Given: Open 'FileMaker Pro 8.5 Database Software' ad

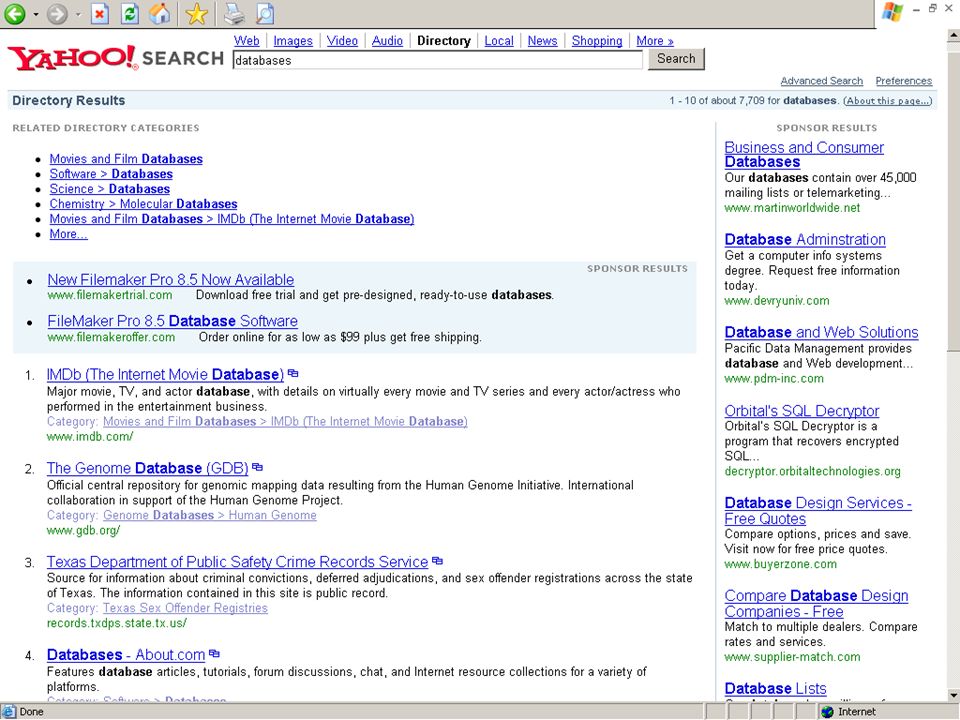Looking at the screenshot, I should tap(173, 321).
